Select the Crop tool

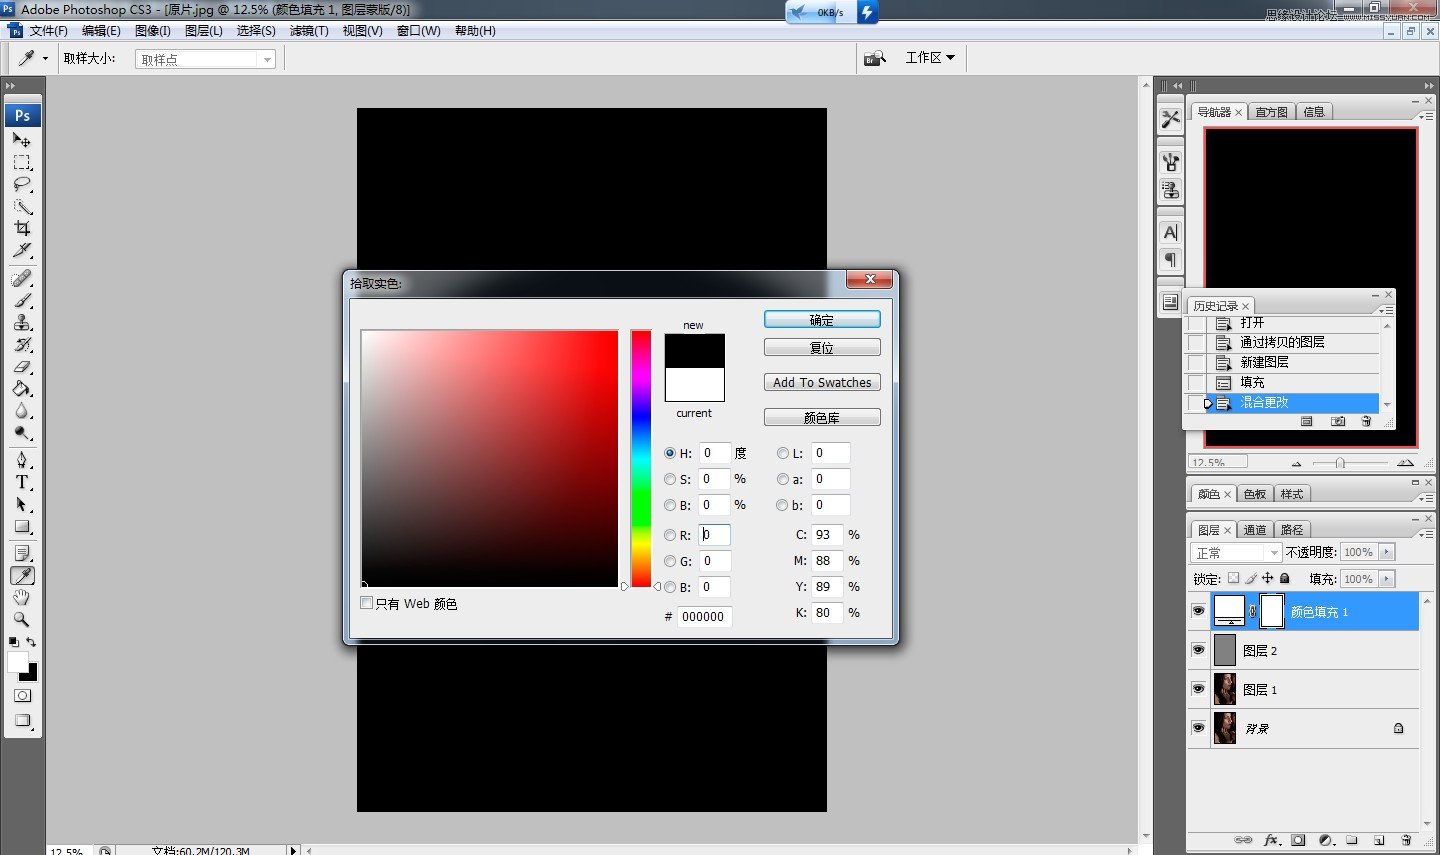click(x=22, y=229)
